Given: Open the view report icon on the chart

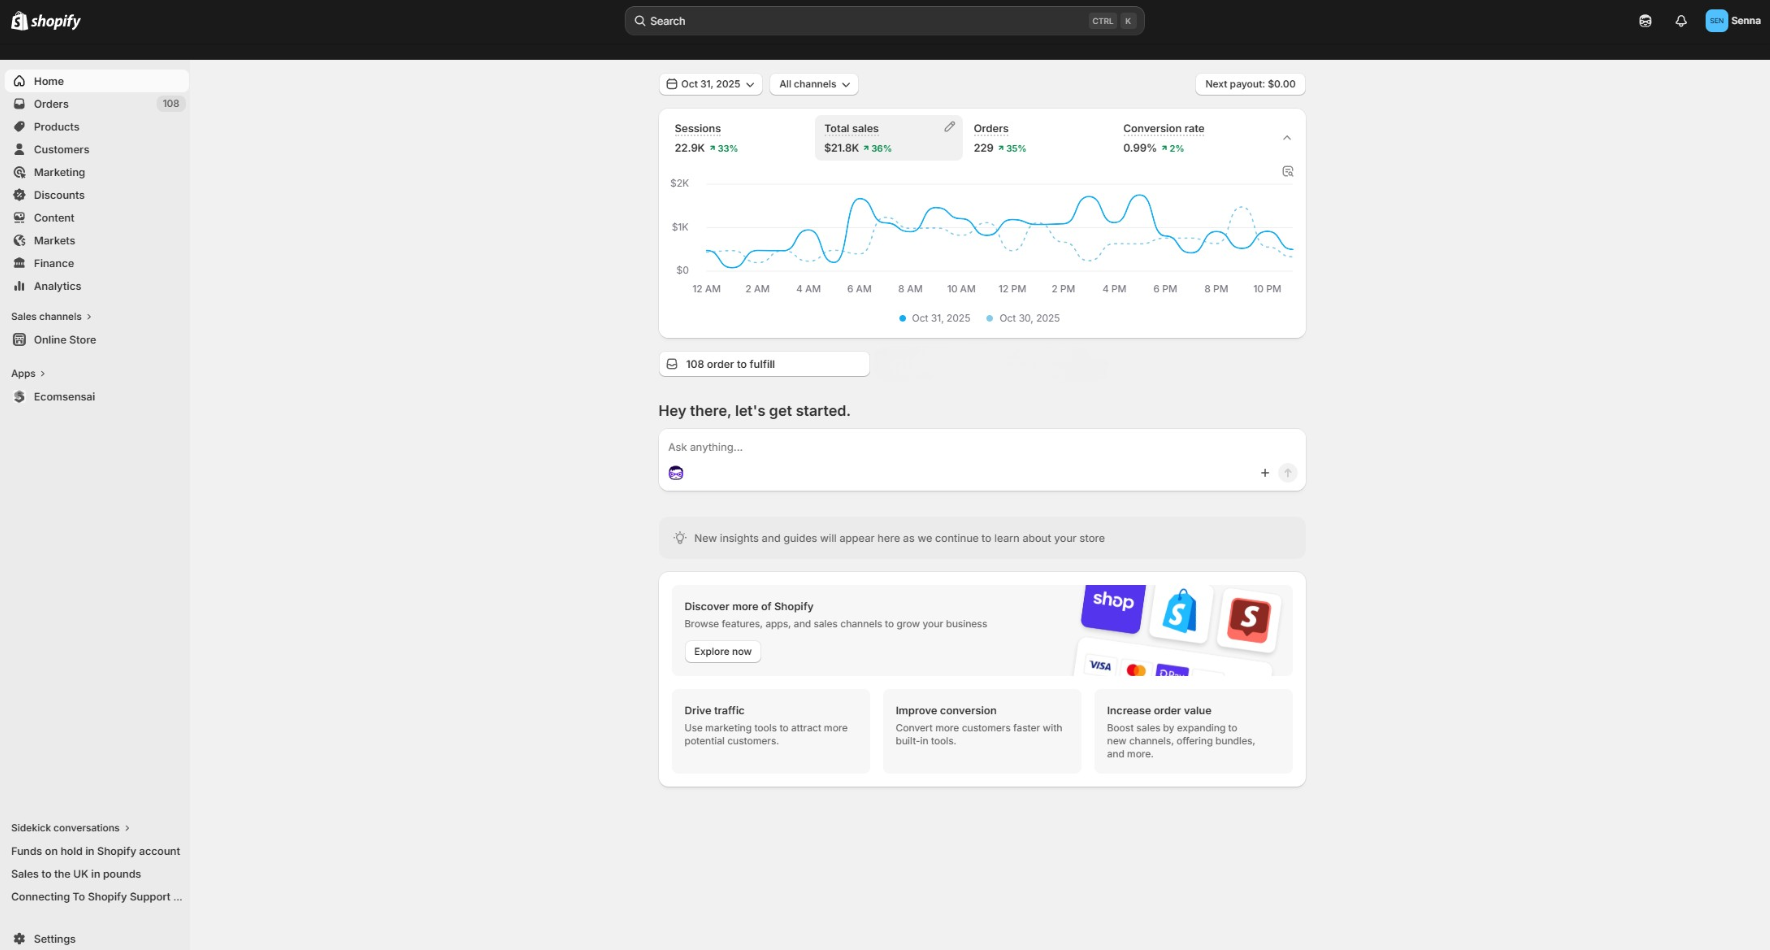Looking at the screenshot, I should (1287, 171).
